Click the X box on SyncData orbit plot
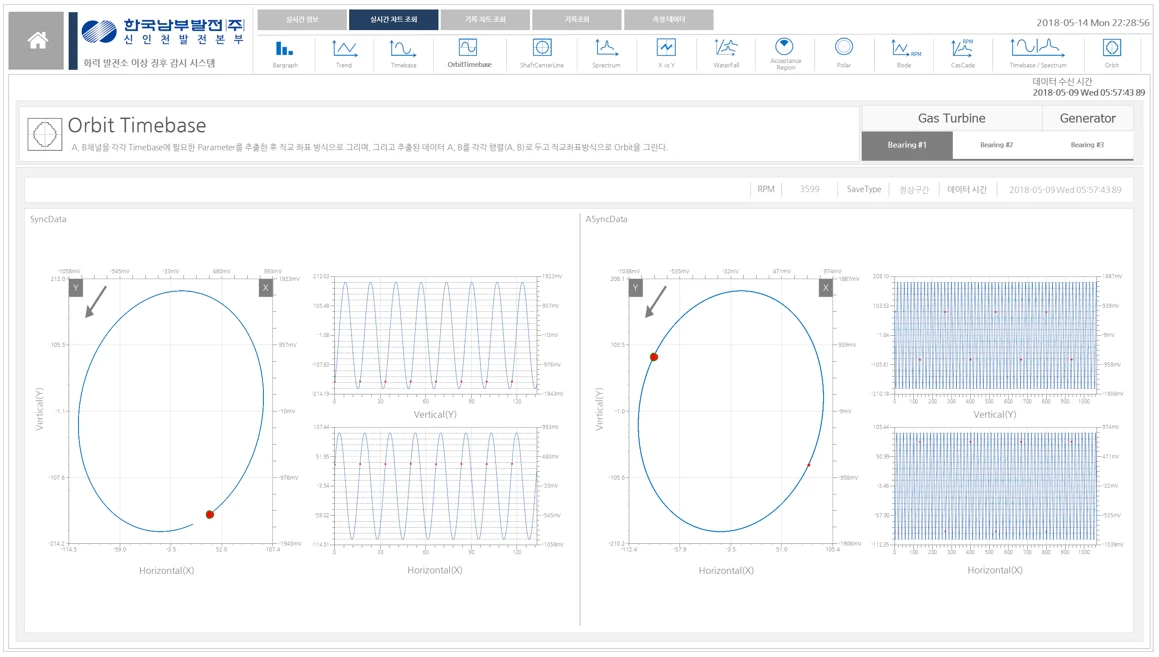Image resolution: width=1159 pixels, height=657 pixels. click(265, 287)
